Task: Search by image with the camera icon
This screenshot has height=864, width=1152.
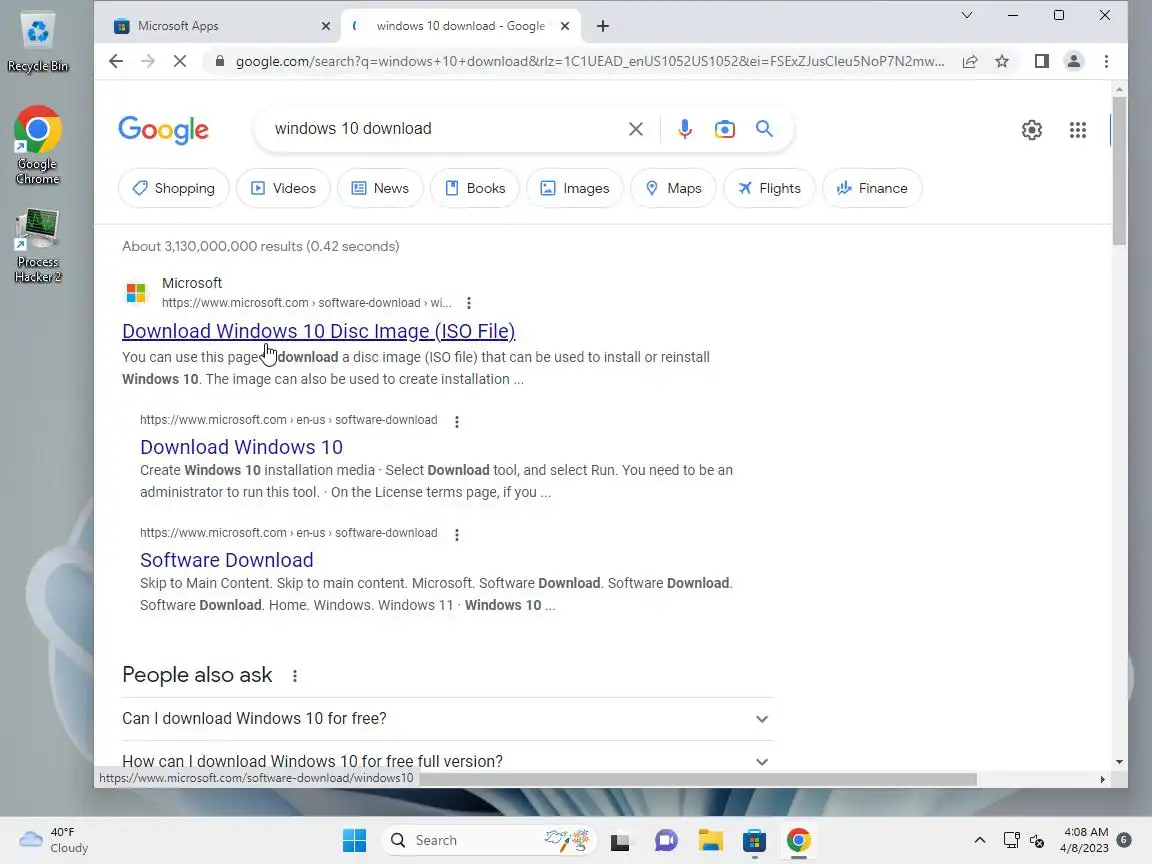Action: click(x=724, y=129)
